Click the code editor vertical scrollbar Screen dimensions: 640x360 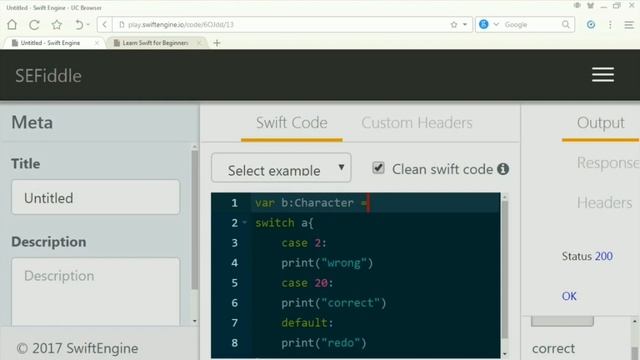(x=505, y=269)
